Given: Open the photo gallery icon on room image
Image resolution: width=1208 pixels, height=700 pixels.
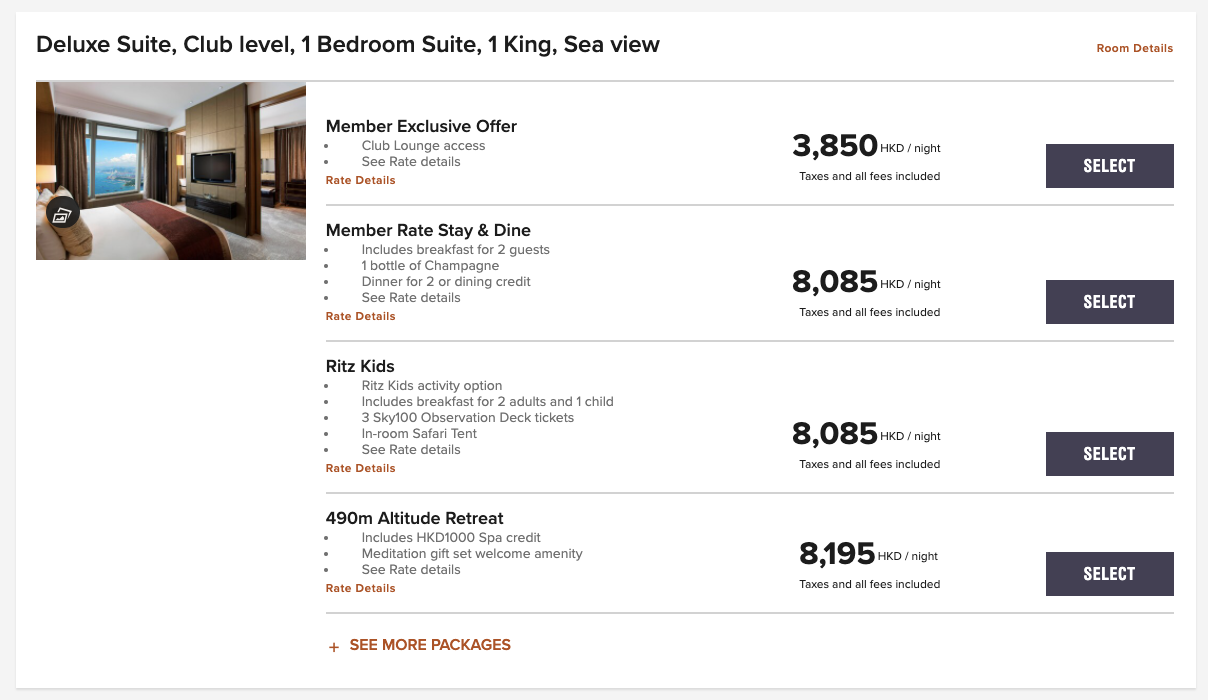Looking at the screenshot, I should coord(62,213).
